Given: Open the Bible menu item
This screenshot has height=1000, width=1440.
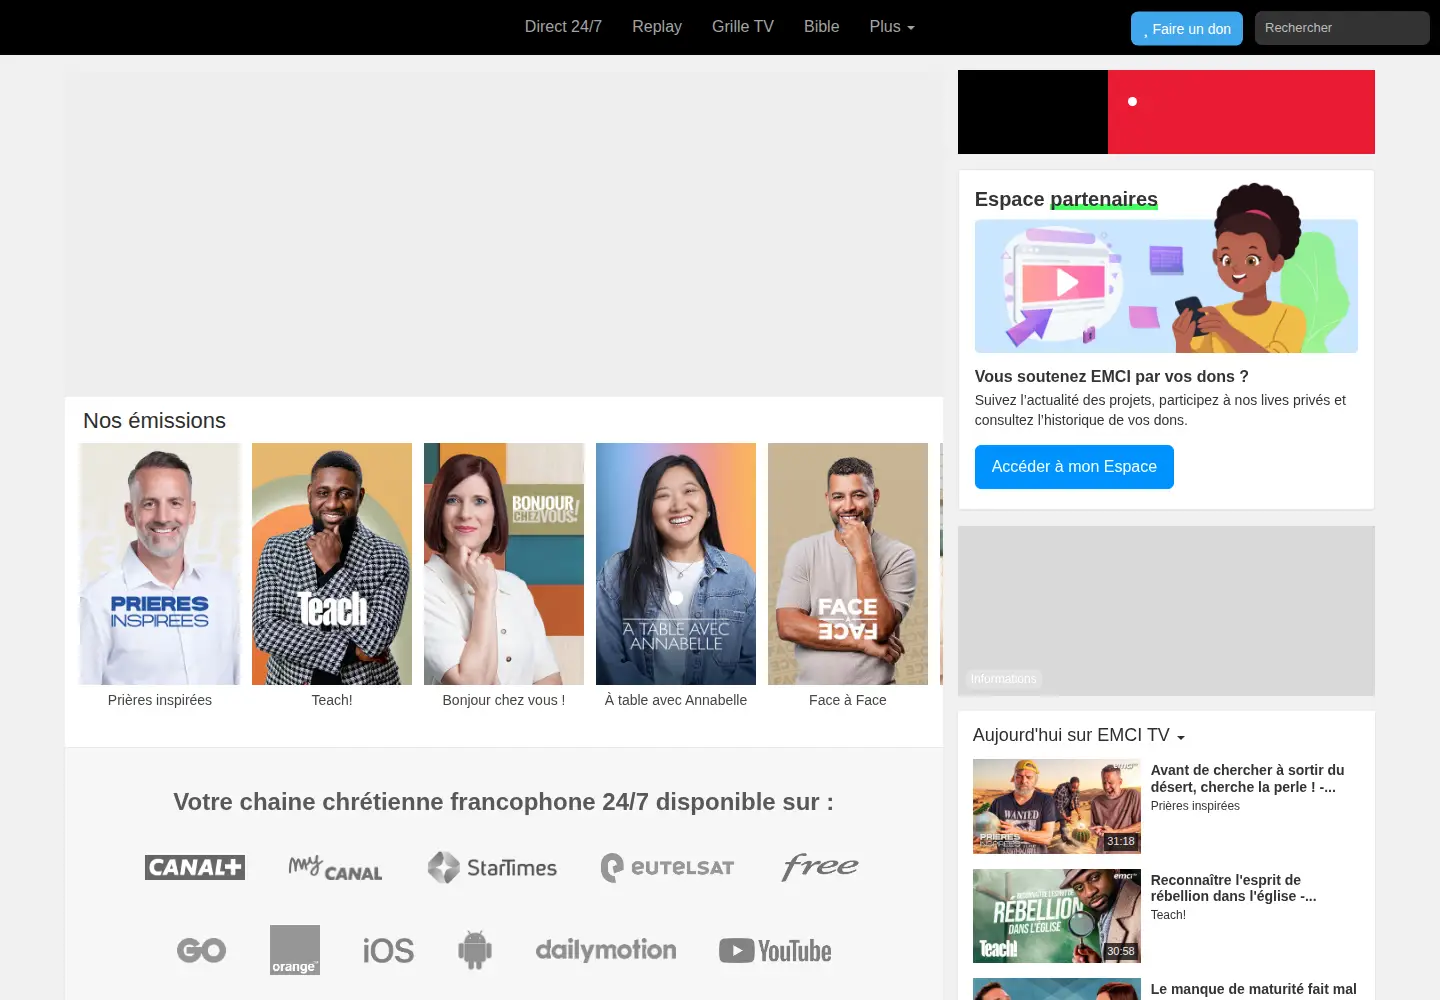Looking at the screenshot, I should point(821,27).
